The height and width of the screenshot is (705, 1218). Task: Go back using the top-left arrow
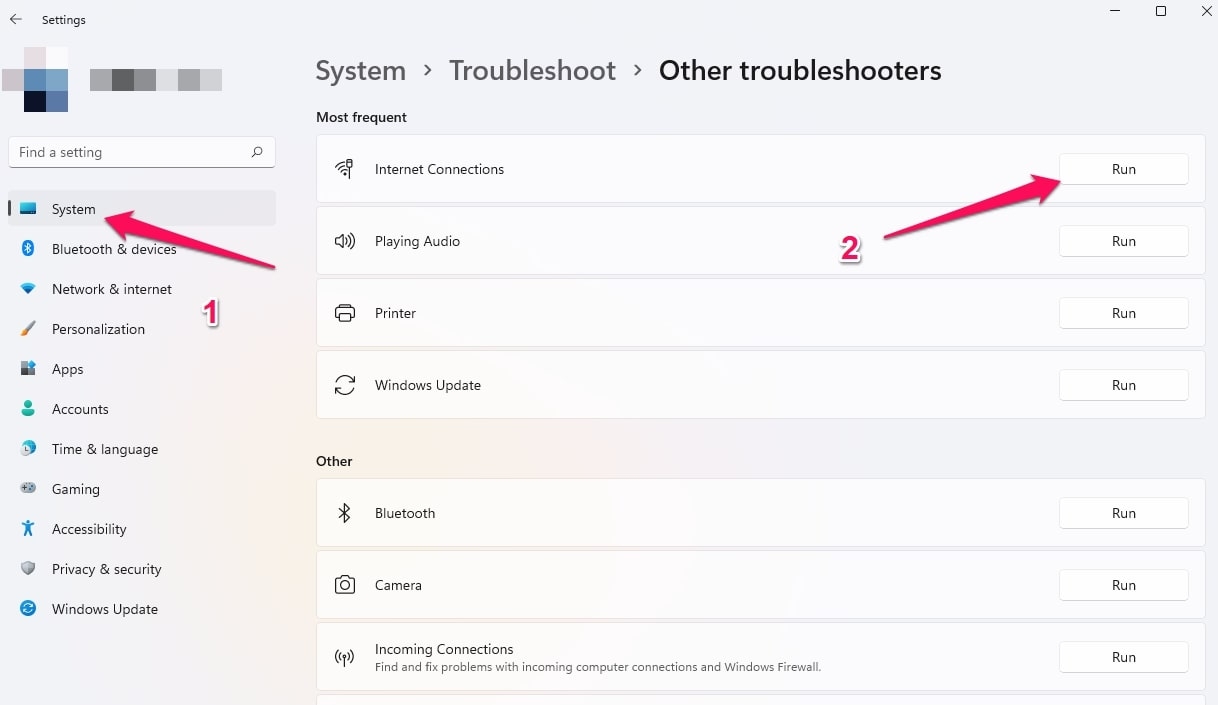16,19
